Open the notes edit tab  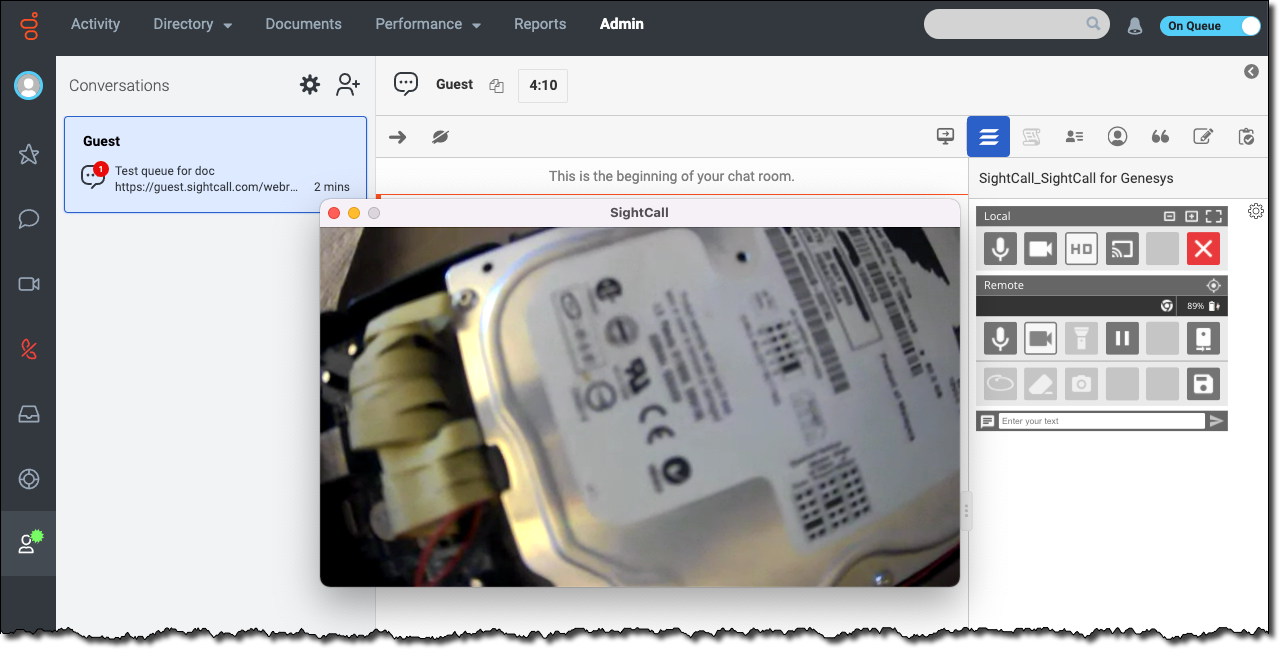tap(1204, 137)
